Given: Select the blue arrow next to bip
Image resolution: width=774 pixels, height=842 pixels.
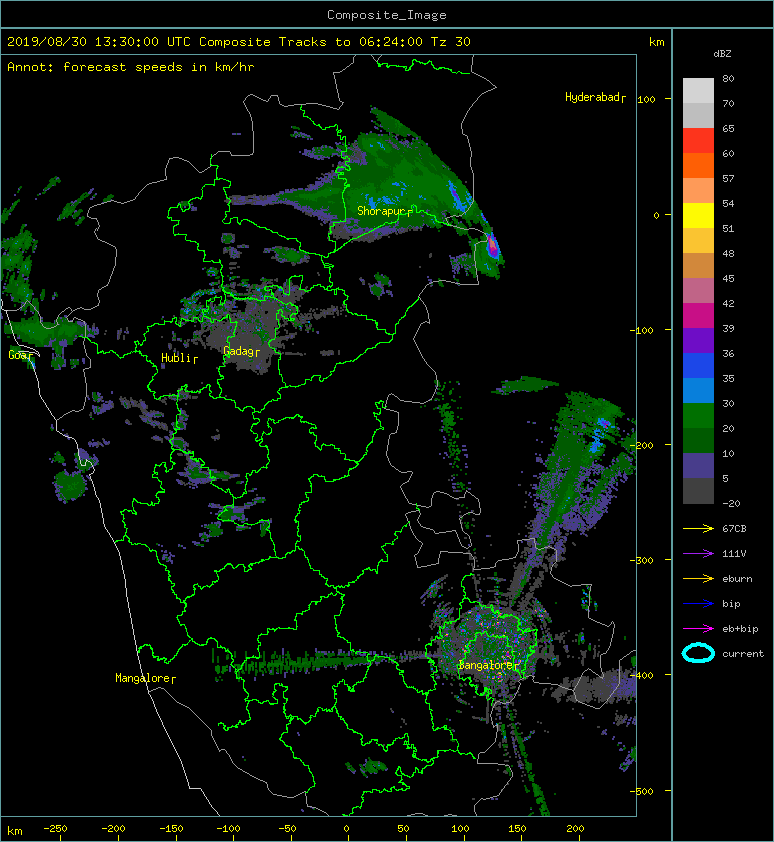Looking at the screenshot, I should click(x=698, y=604).
